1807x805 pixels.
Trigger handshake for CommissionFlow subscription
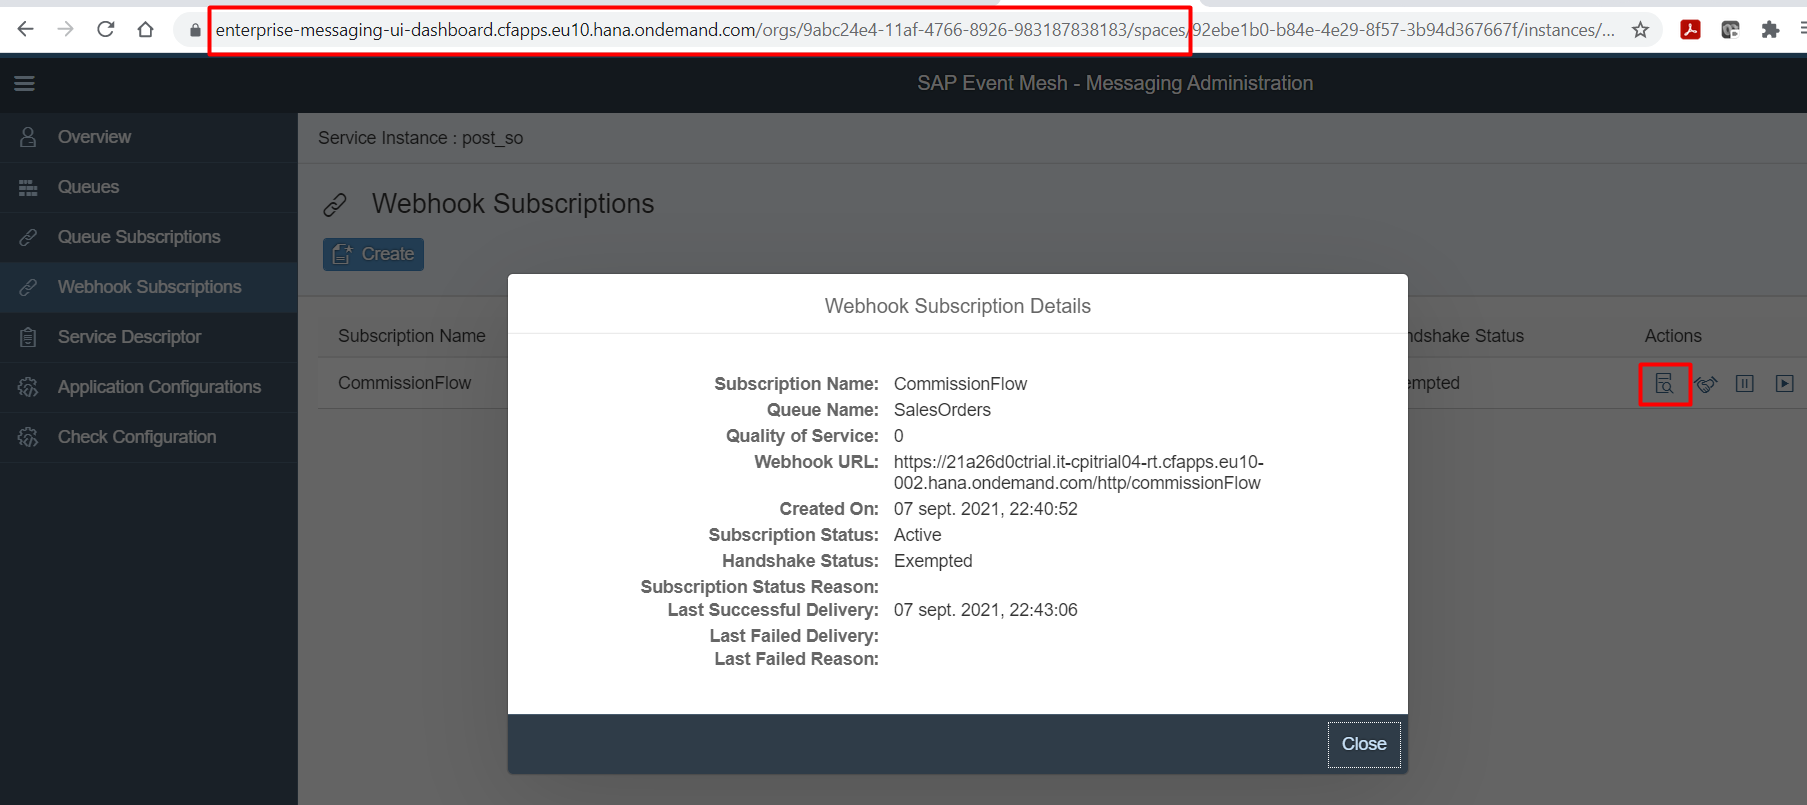point(1705,384)
